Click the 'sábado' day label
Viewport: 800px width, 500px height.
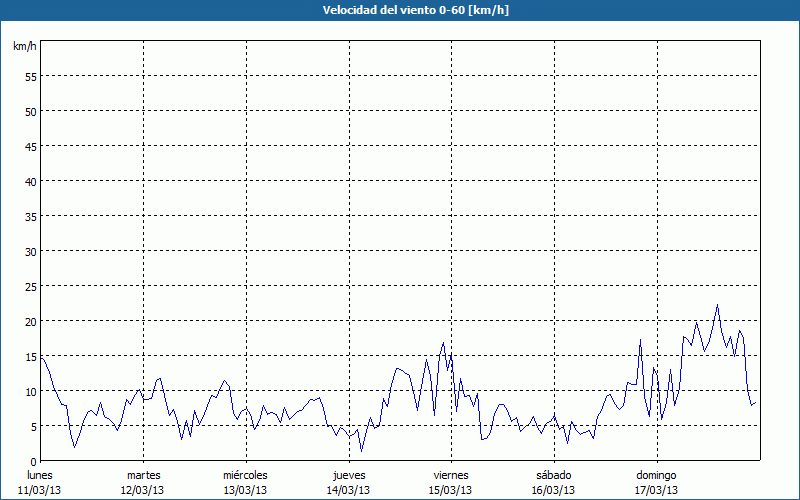click(553, 475)
